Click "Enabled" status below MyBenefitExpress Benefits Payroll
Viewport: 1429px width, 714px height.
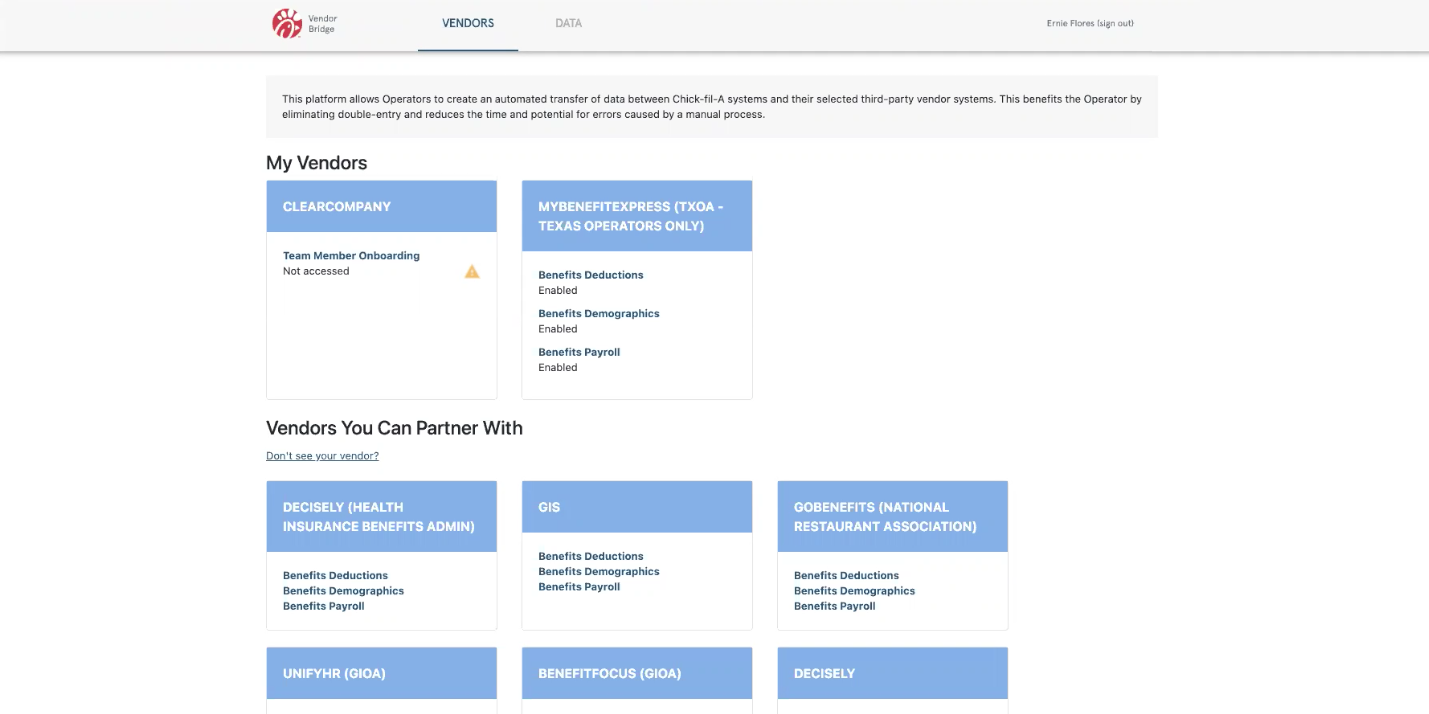[x=558, y=368]
